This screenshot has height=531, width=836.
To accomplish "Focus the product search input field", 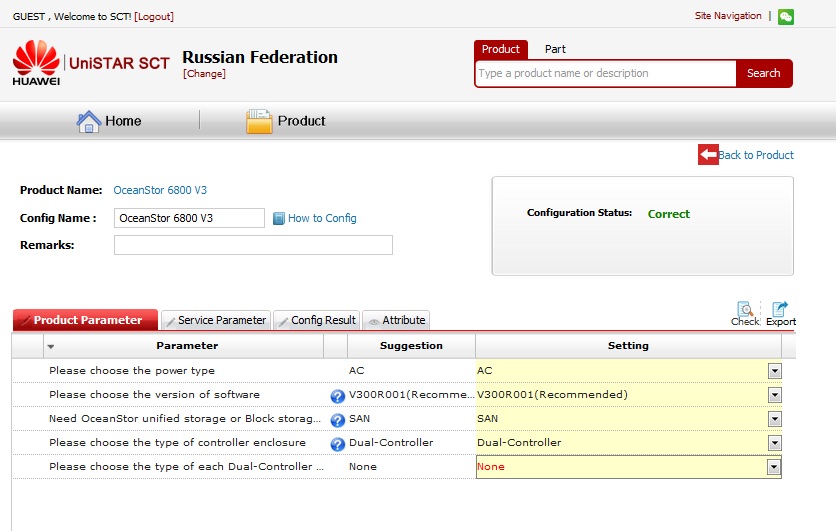I will (x=606, y=73).
